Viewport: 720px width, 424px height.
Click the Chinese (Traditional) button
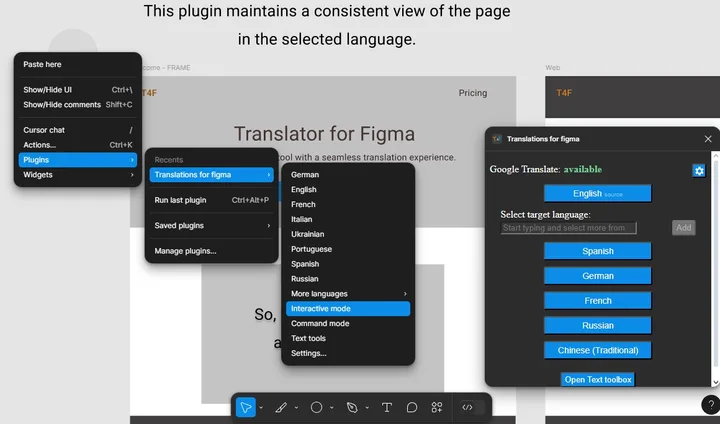(597, 351)
